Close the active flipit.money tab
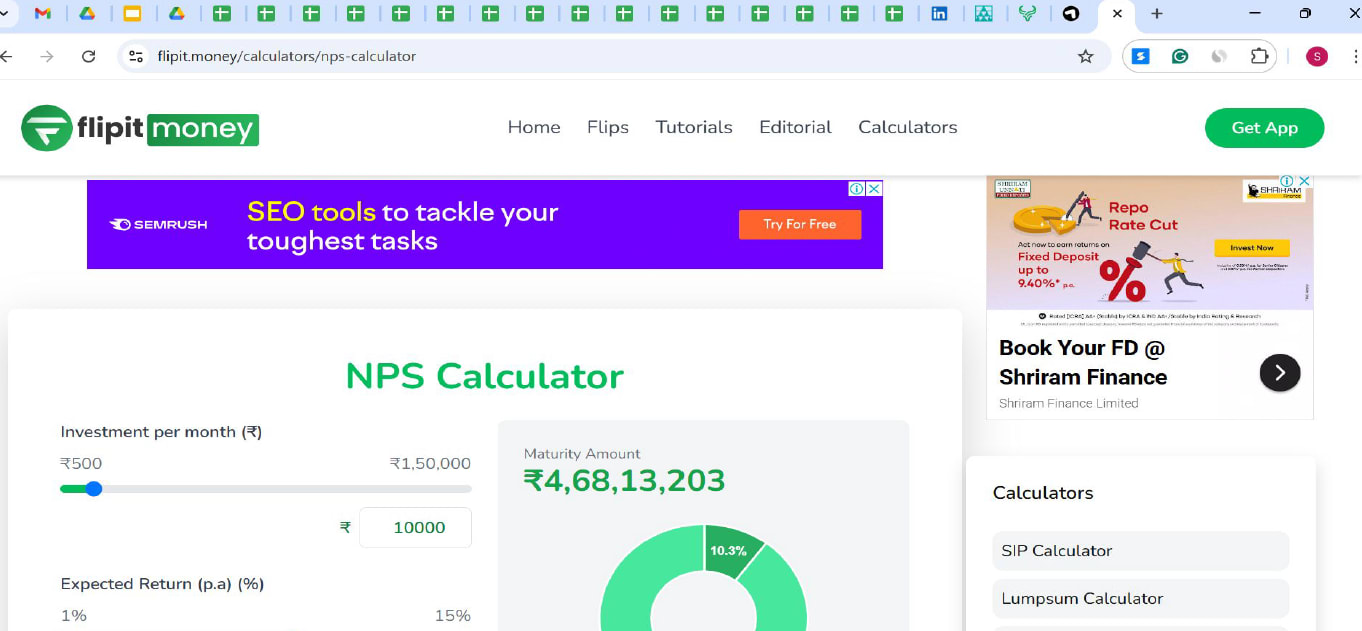This screenshot has width=1362, height=631. point(1117,14)
